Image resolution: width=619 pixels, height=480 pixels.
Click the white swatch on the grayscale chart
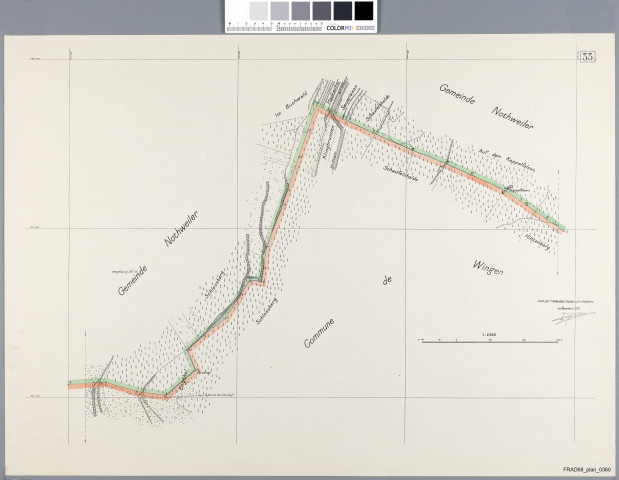tap(236, 10)
